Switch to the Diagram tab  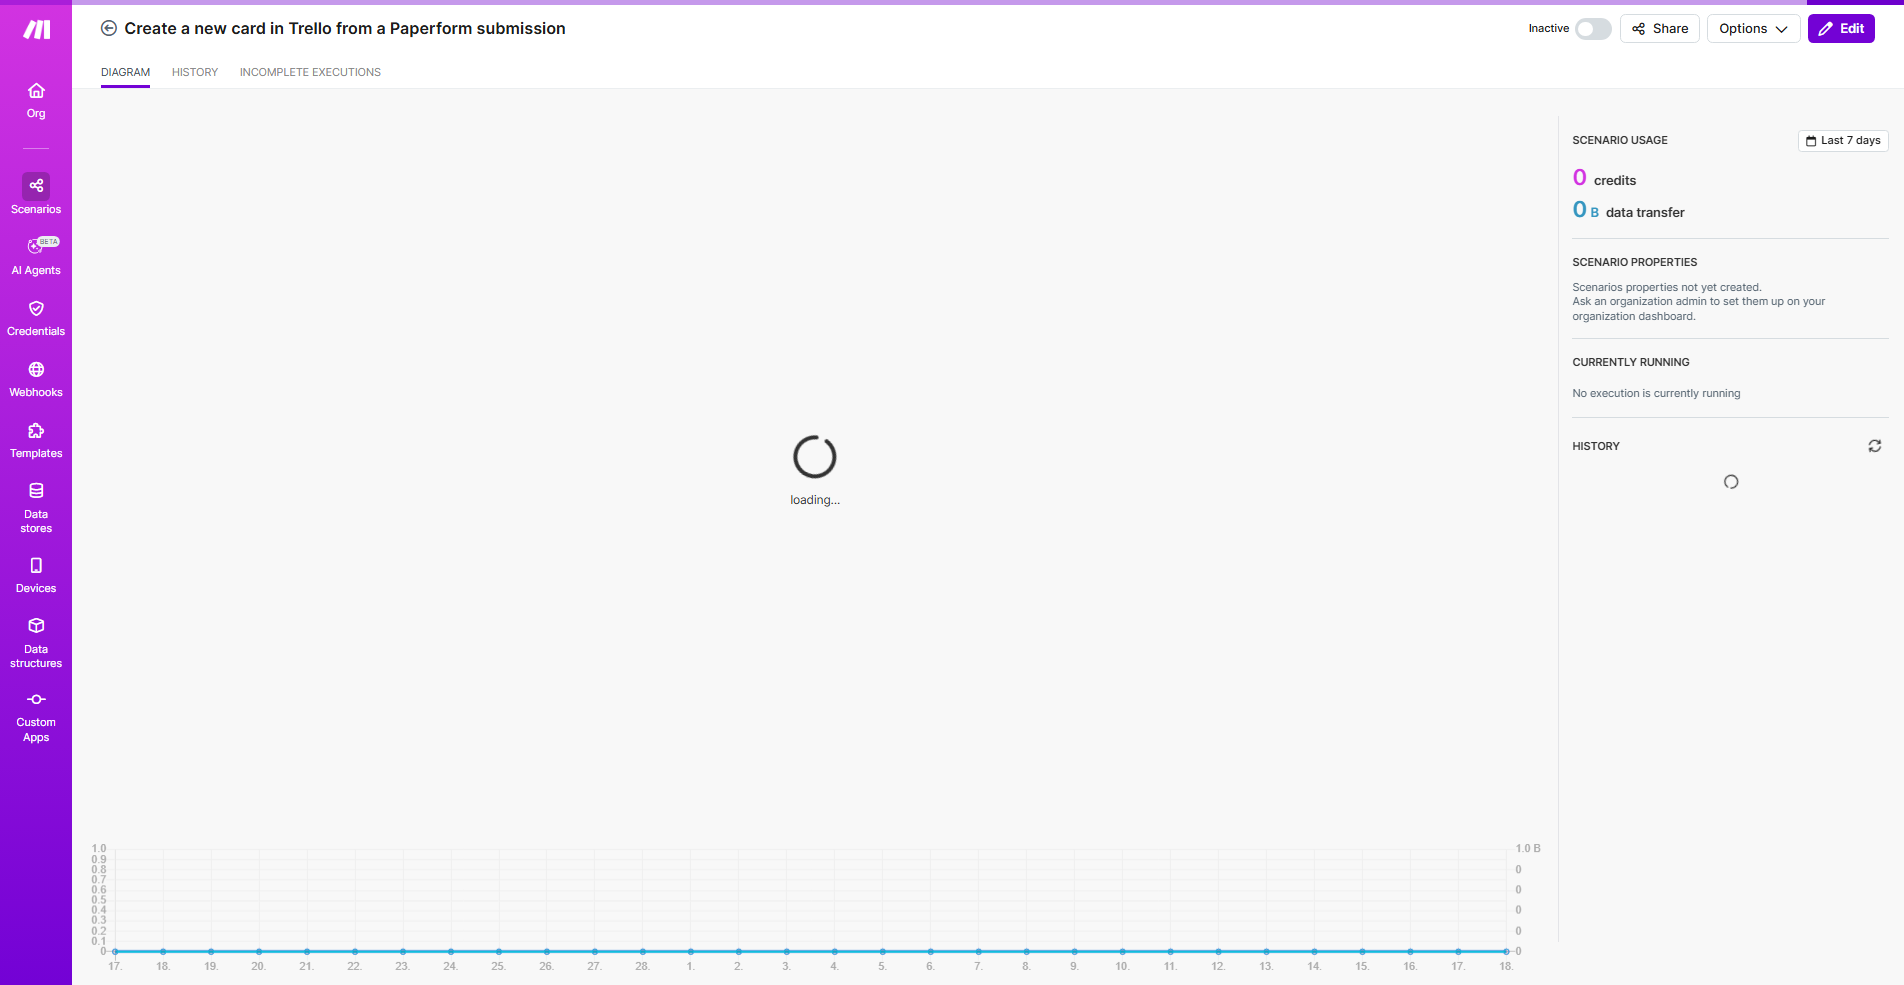pyautogui.click(x=125, y=72)
